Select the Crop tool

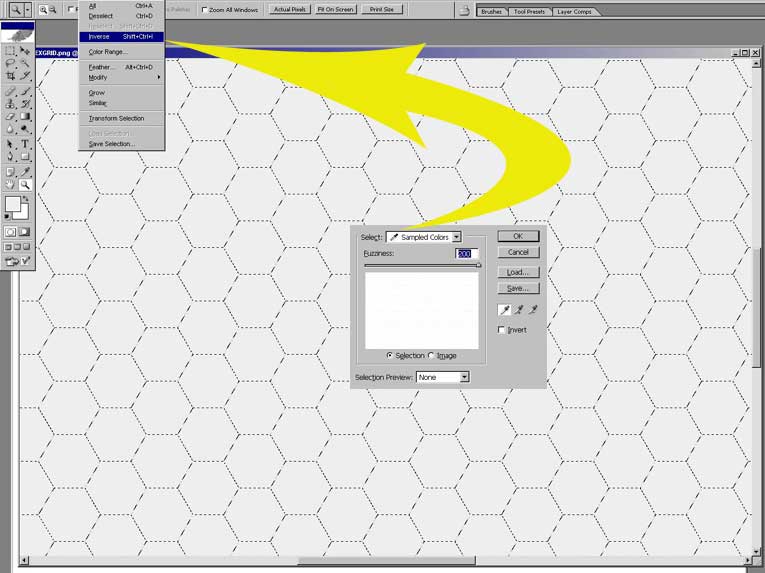click(x=10, y=76)
